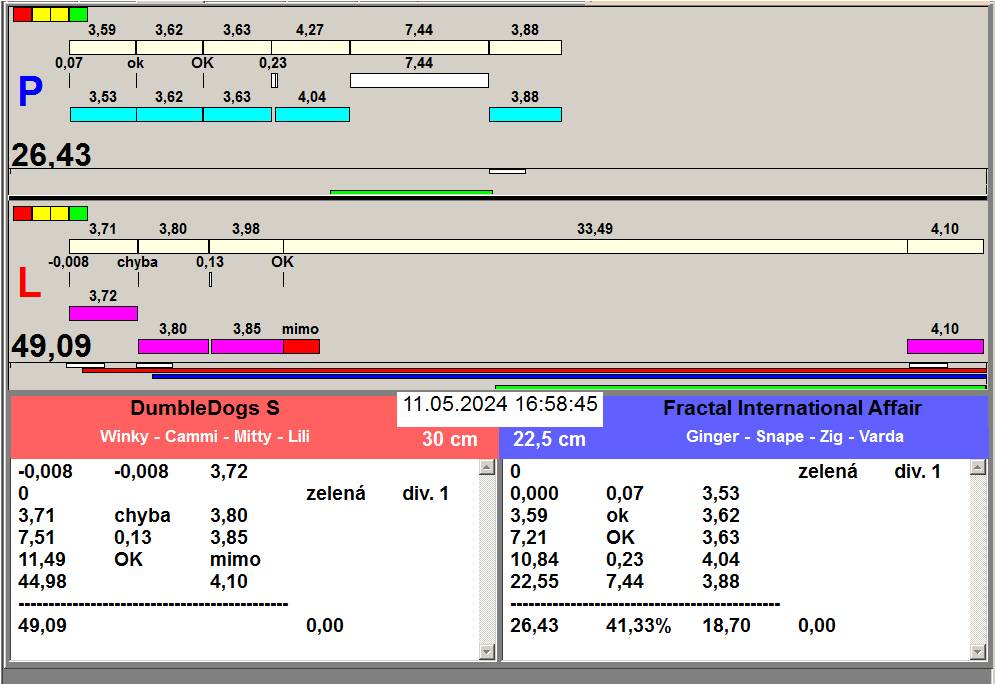995x684 pixels.
Task: Click the date 11.05.2024 16:58:45
Action: click(x=500, y=404)
